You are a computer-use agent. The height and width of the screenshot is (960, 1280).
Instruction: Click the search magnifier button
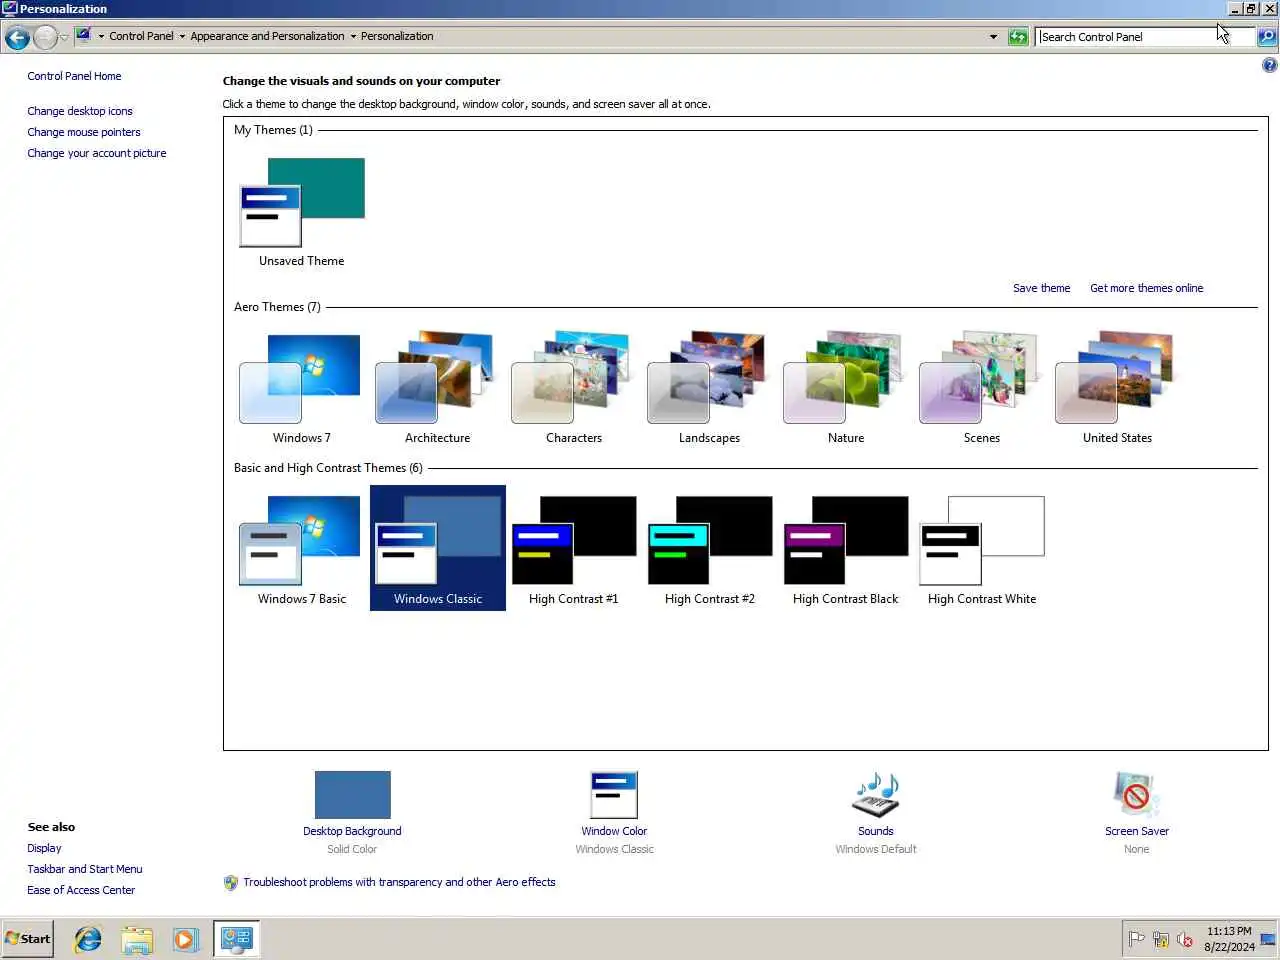1267,37
